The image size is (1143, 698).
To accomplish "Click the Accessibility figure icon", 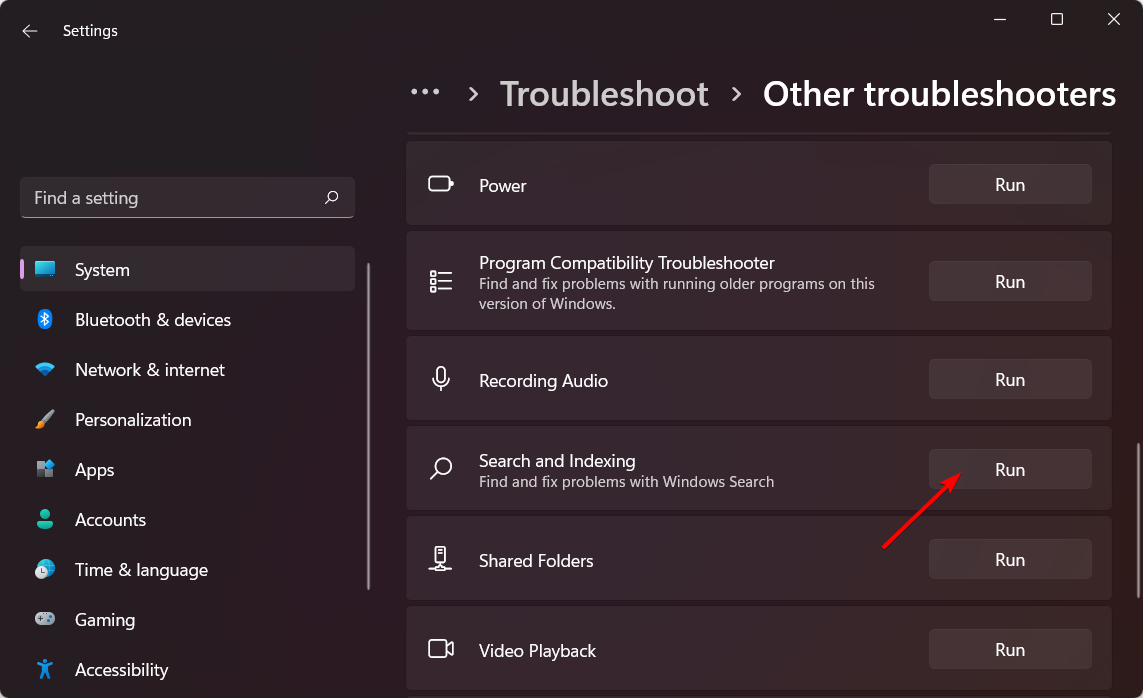I will click(45, 669).
